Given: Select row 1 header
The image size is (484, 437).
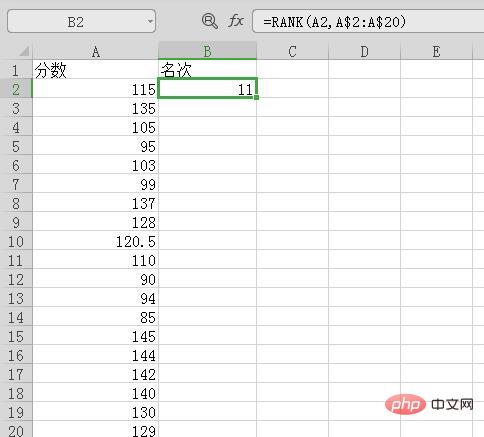Looking at the screenshot, I should click(16, 70).
